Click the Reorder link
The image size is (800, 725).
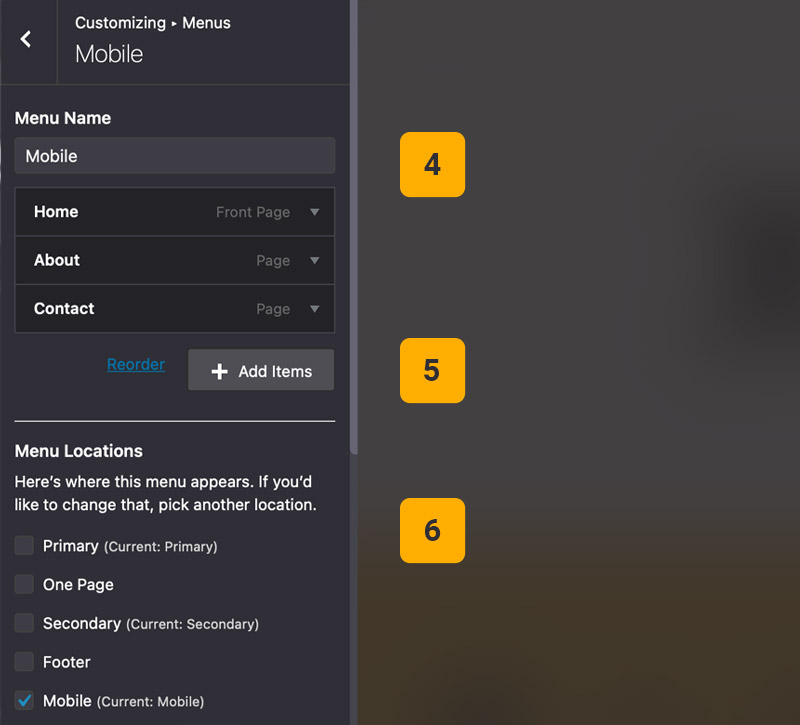click(x=136, y=365)
